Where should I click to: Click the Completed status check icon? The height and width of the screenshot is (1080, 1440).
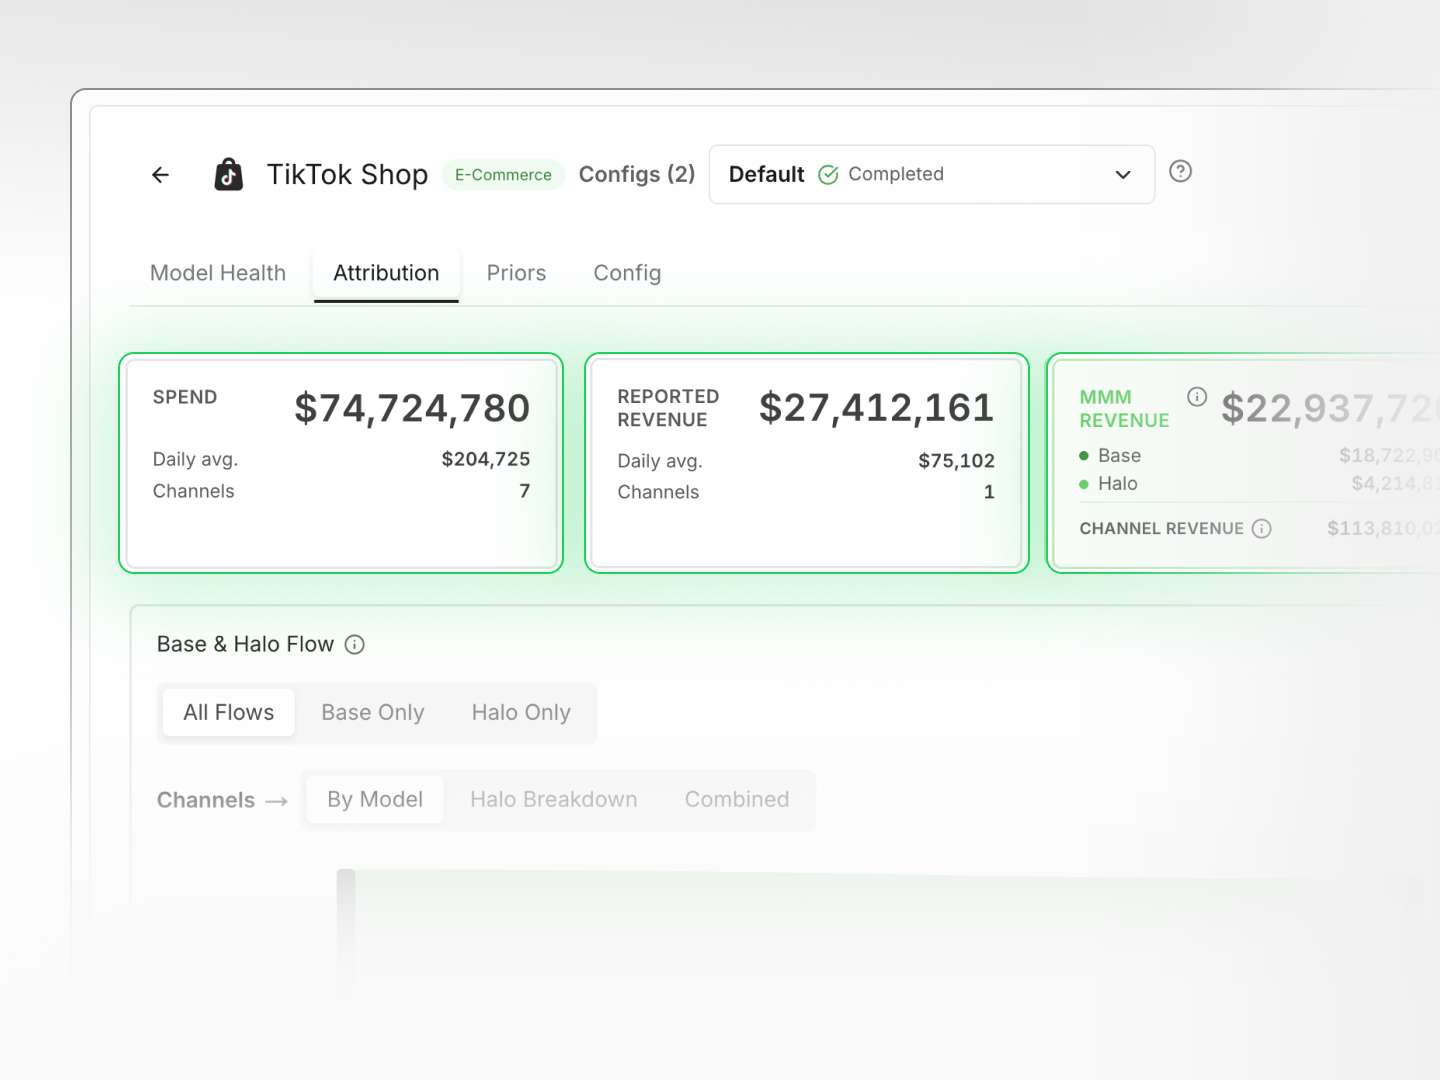pyautogui.click(x=828, y=175)
